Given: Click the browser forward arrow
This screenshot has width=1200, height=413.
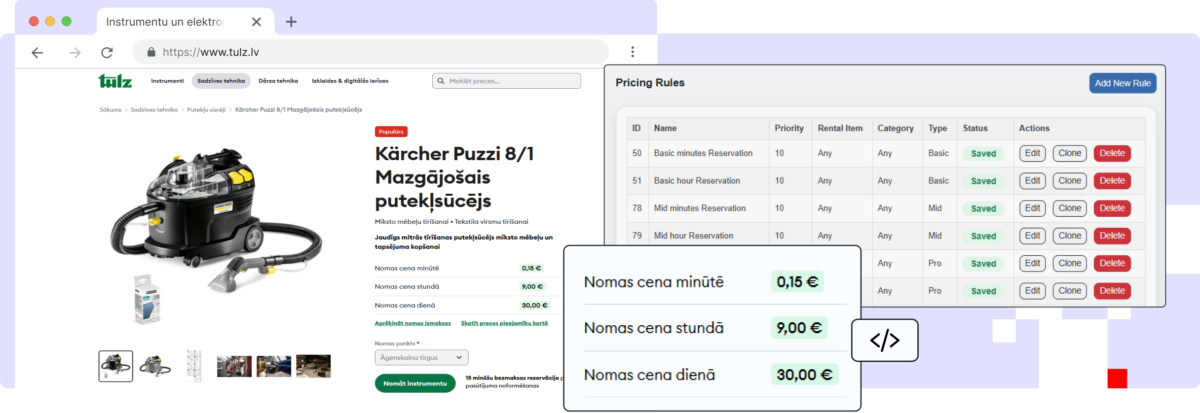Looking at the screenshot, I should coord(73,52).
